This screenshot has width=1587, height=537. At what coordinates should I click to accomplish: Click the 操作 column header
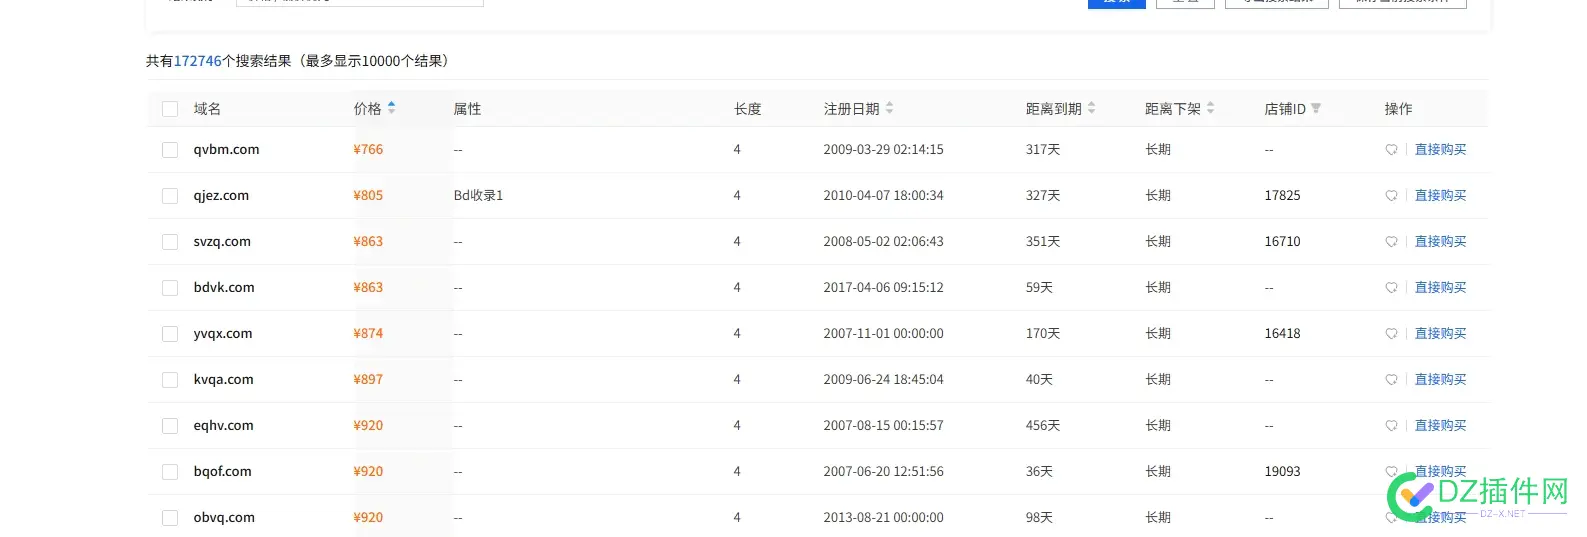1398,109
